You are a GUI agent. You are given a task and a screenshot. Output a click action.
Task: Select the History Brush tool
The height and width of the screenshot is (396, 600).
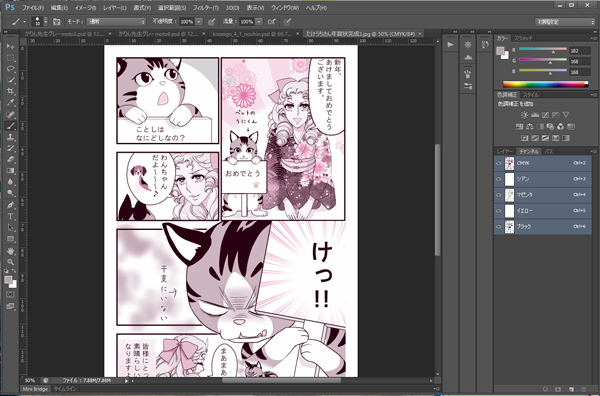click(10, 148)
